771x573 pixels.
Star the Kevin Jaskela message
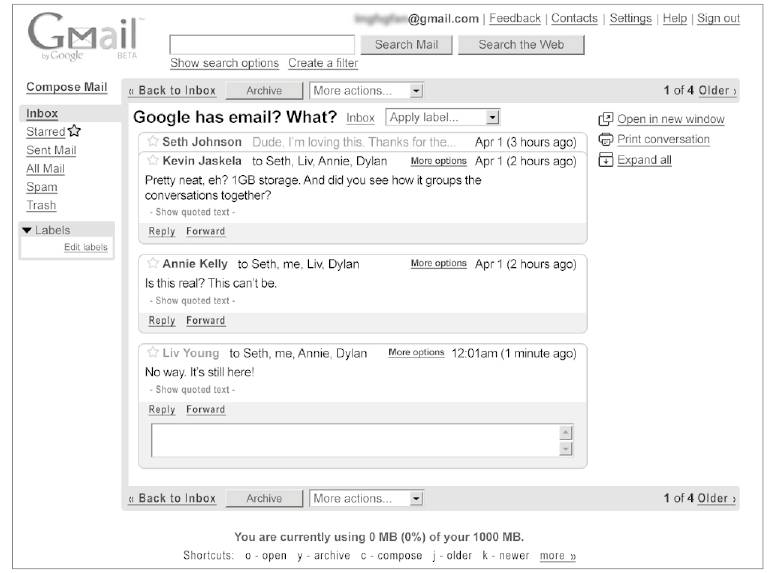[153, 161]
